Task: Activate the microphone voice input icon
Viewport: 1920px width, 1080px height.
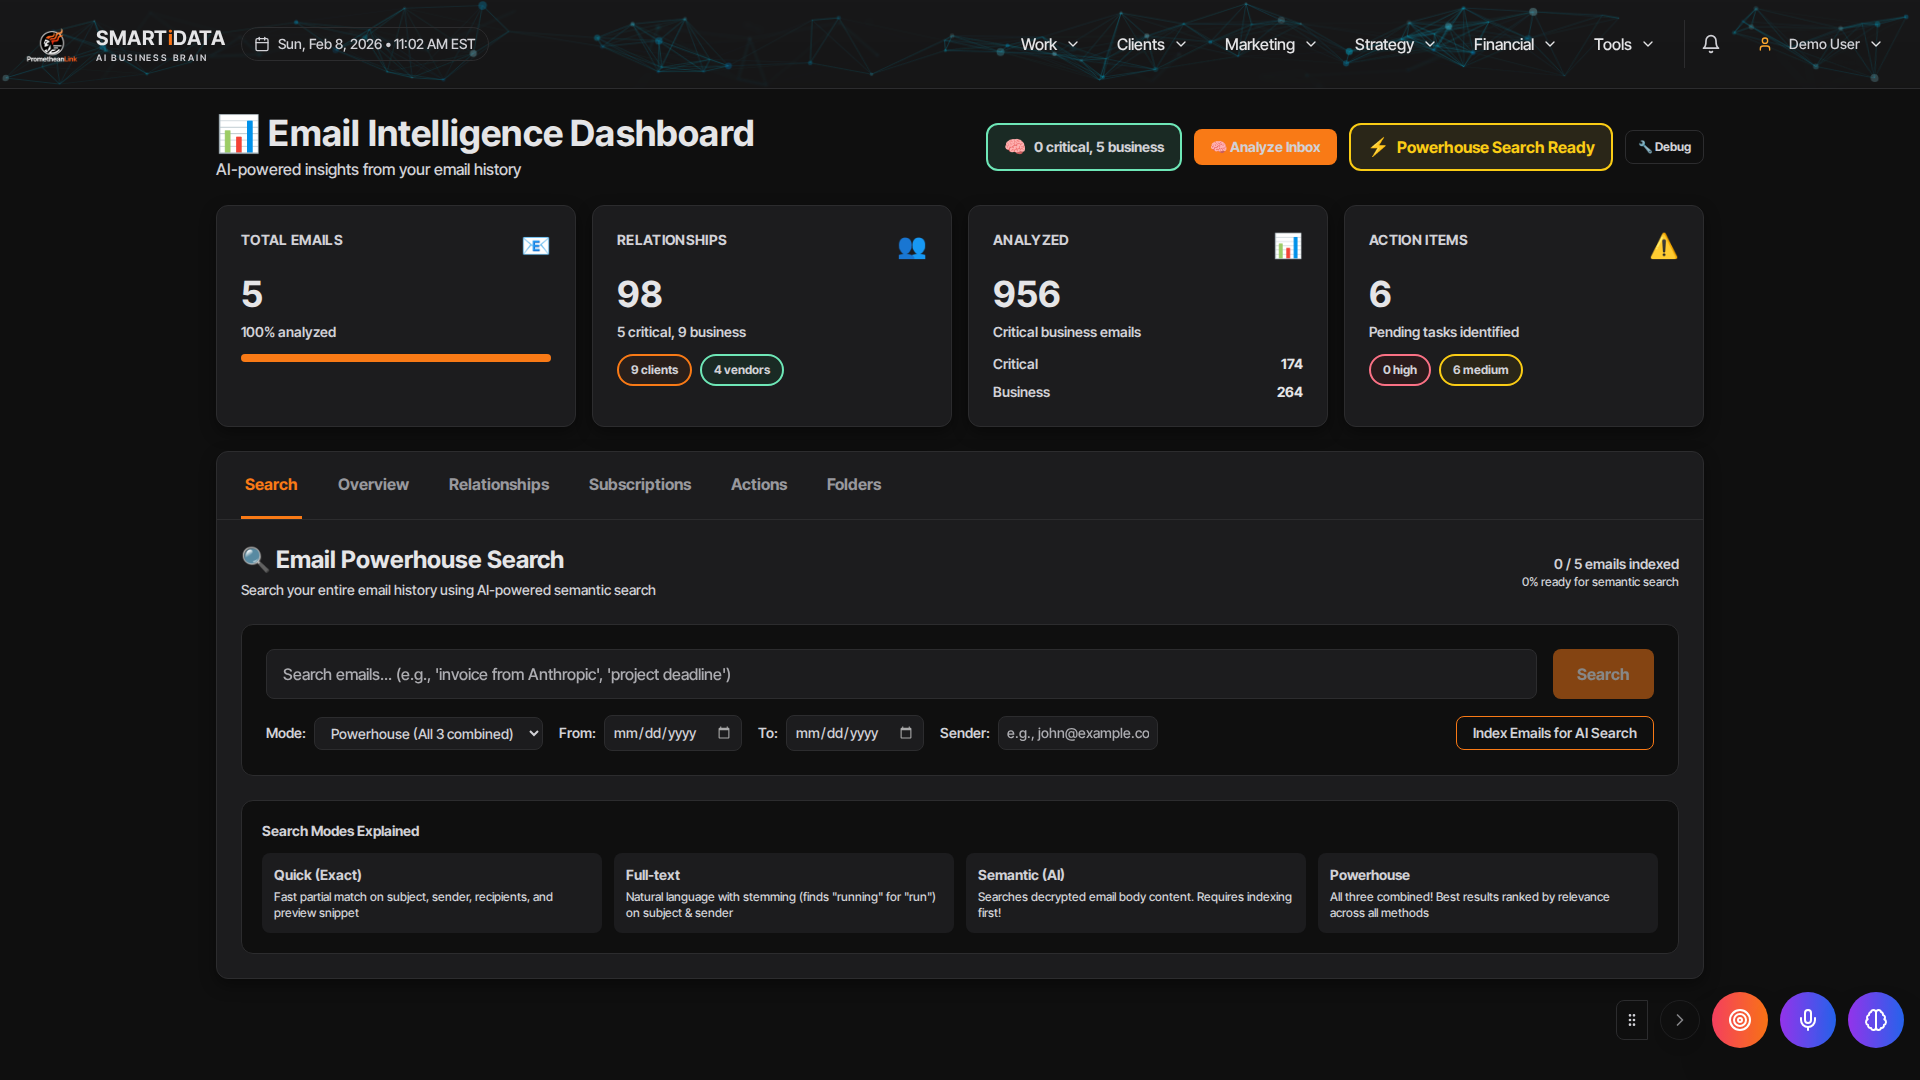Action: [x=1807, y=1020]
